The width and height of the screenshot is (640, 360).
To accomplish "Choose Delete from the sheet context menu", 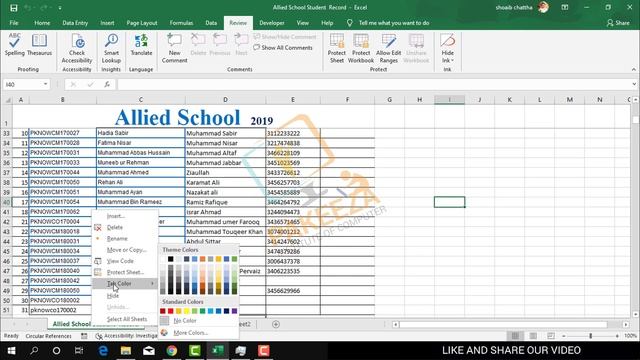I will 125,227.
